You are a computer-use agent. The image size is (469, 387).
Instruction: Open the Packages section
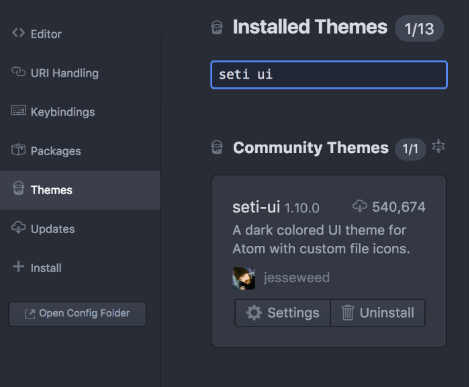click(80, 151)
